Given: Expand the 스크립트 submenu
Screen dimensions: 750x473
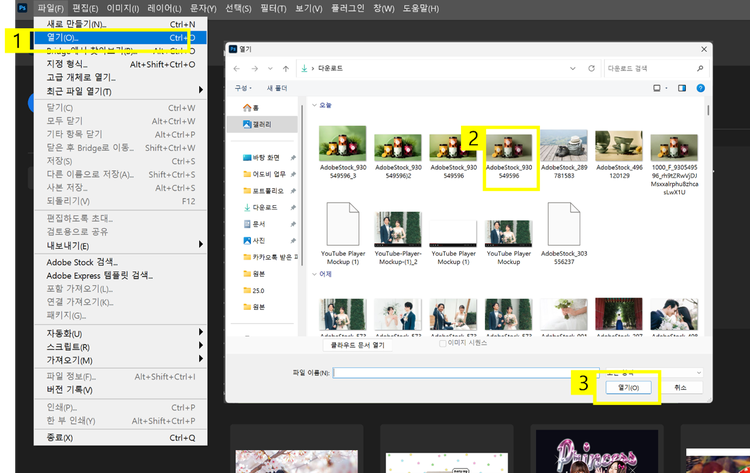Looking at the screenshot, I should pos(200,345).
